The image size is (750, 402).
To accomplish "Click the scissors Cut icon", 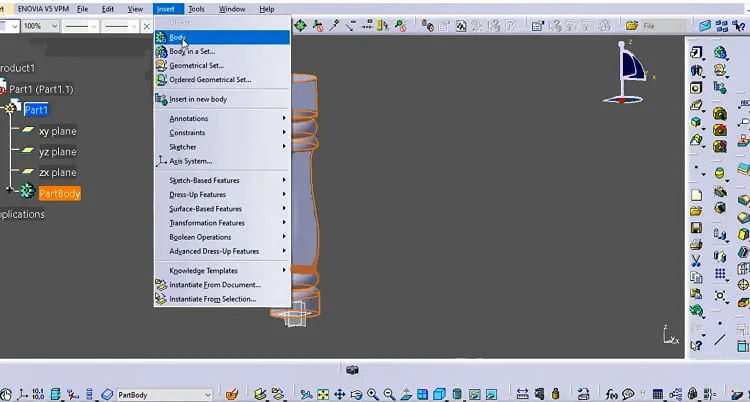I will (696, 261).
